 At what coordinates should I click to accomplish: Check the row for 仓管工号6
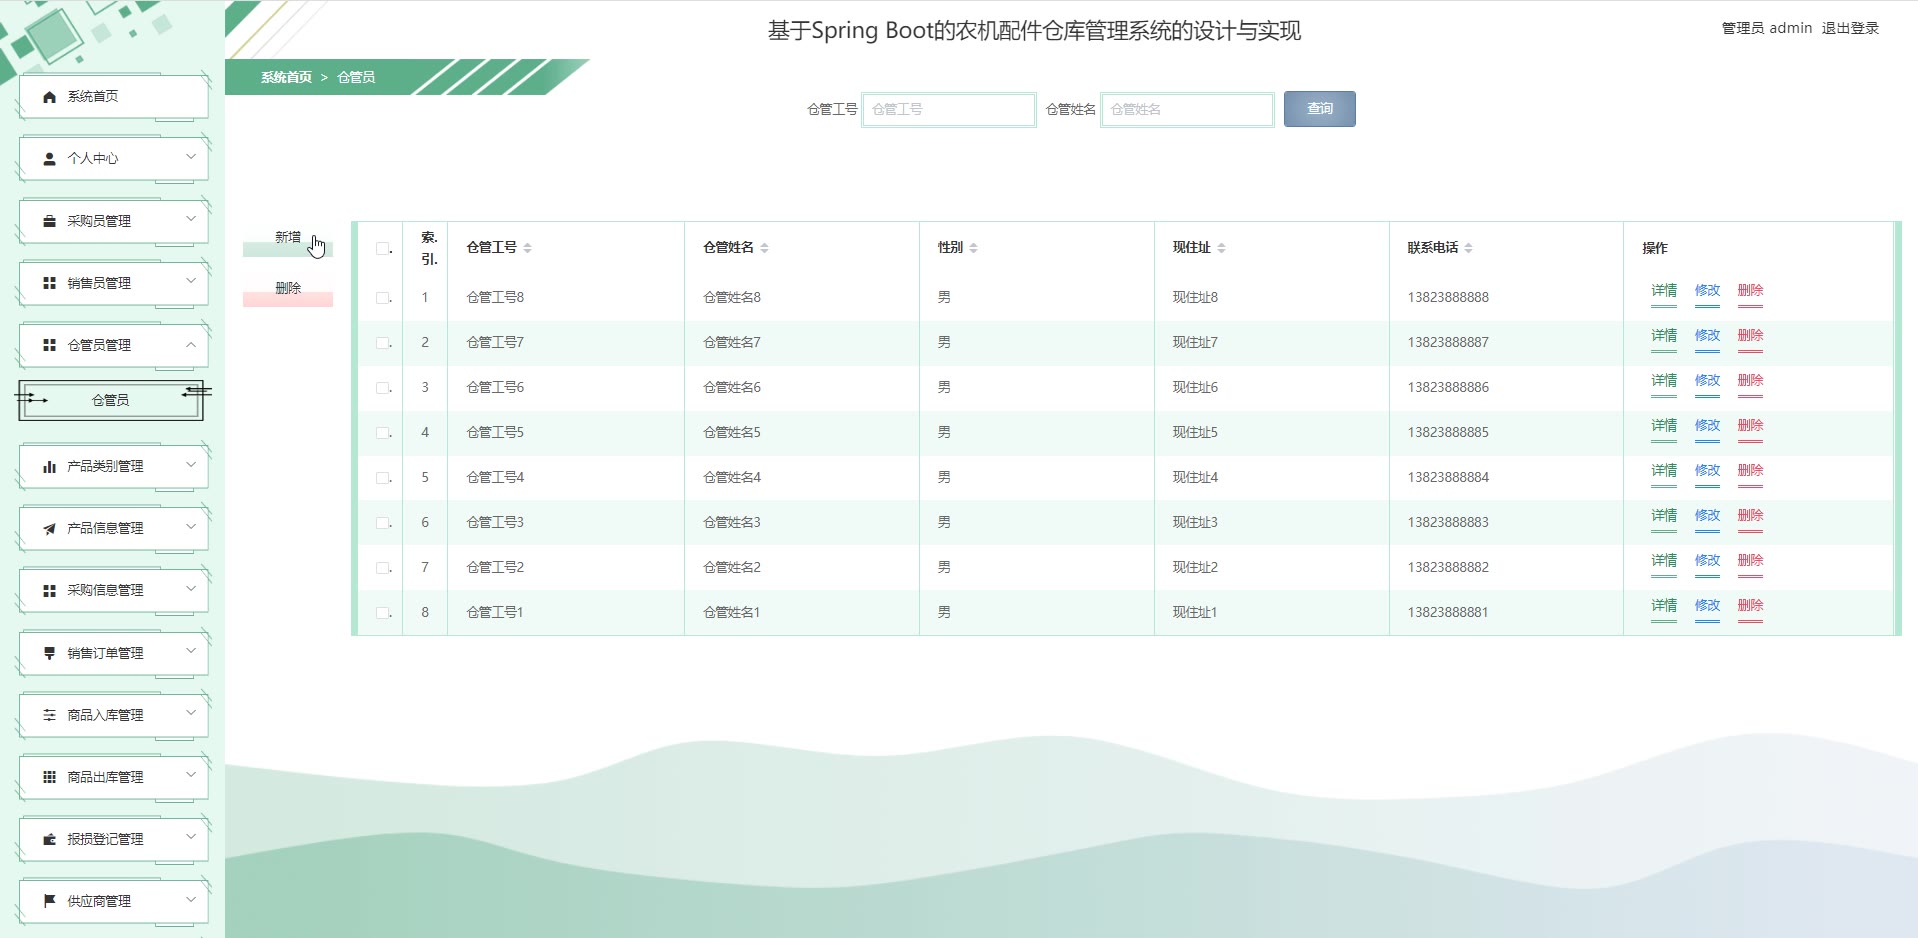tap(382, 388)
